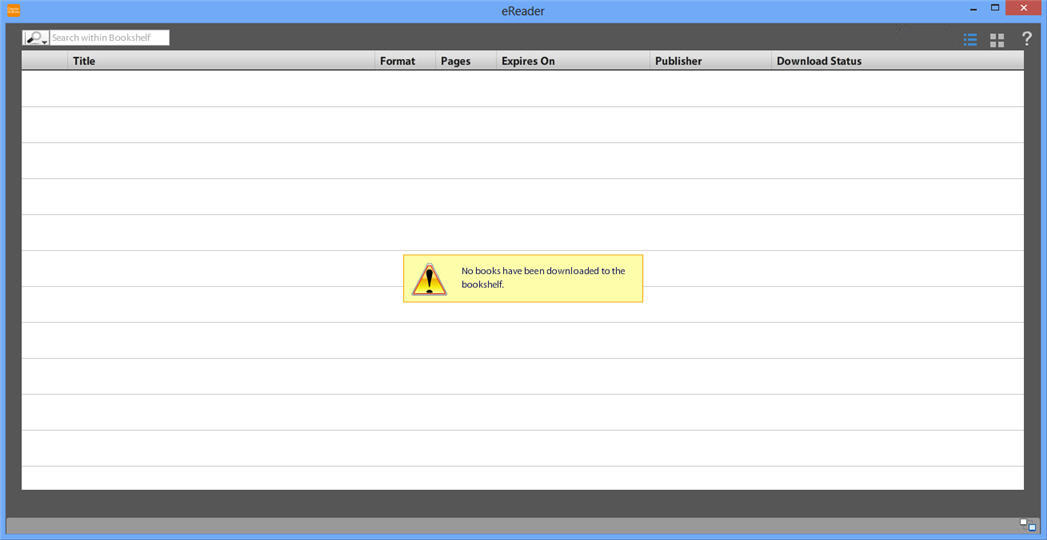Screen dimensions: 1047x540
Task: Sort by Title column header
Action: click(x=220, y=61)
